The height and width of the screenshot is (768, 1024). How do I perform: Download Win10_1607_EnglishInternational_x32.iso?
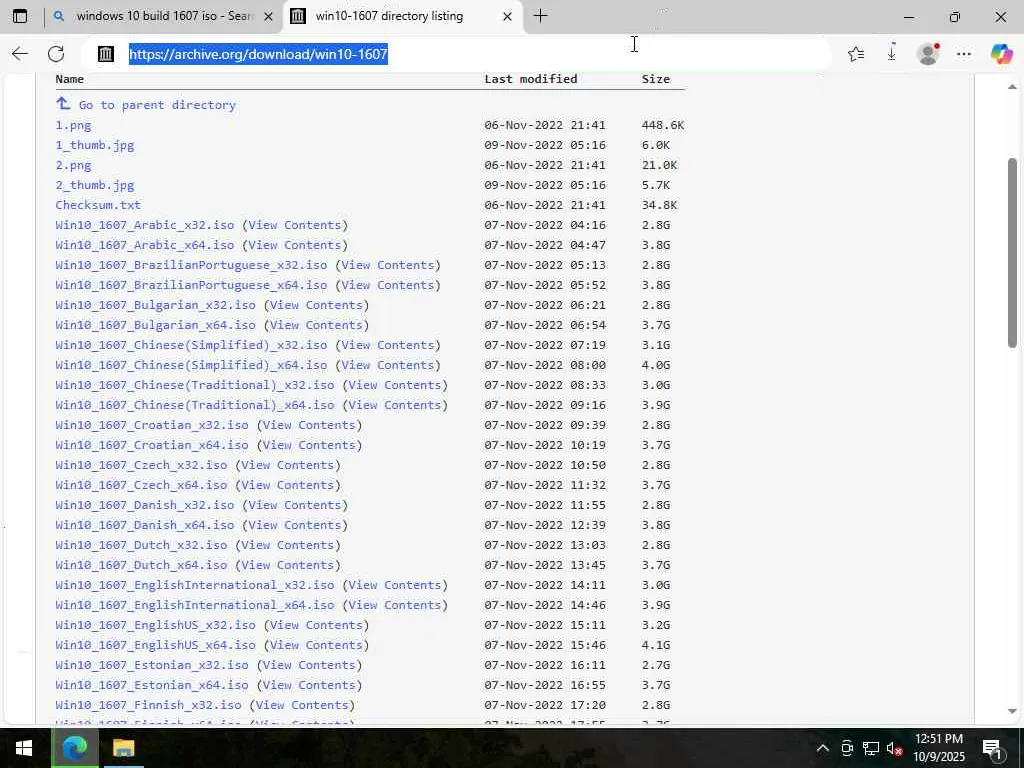(x=195, y=585)
